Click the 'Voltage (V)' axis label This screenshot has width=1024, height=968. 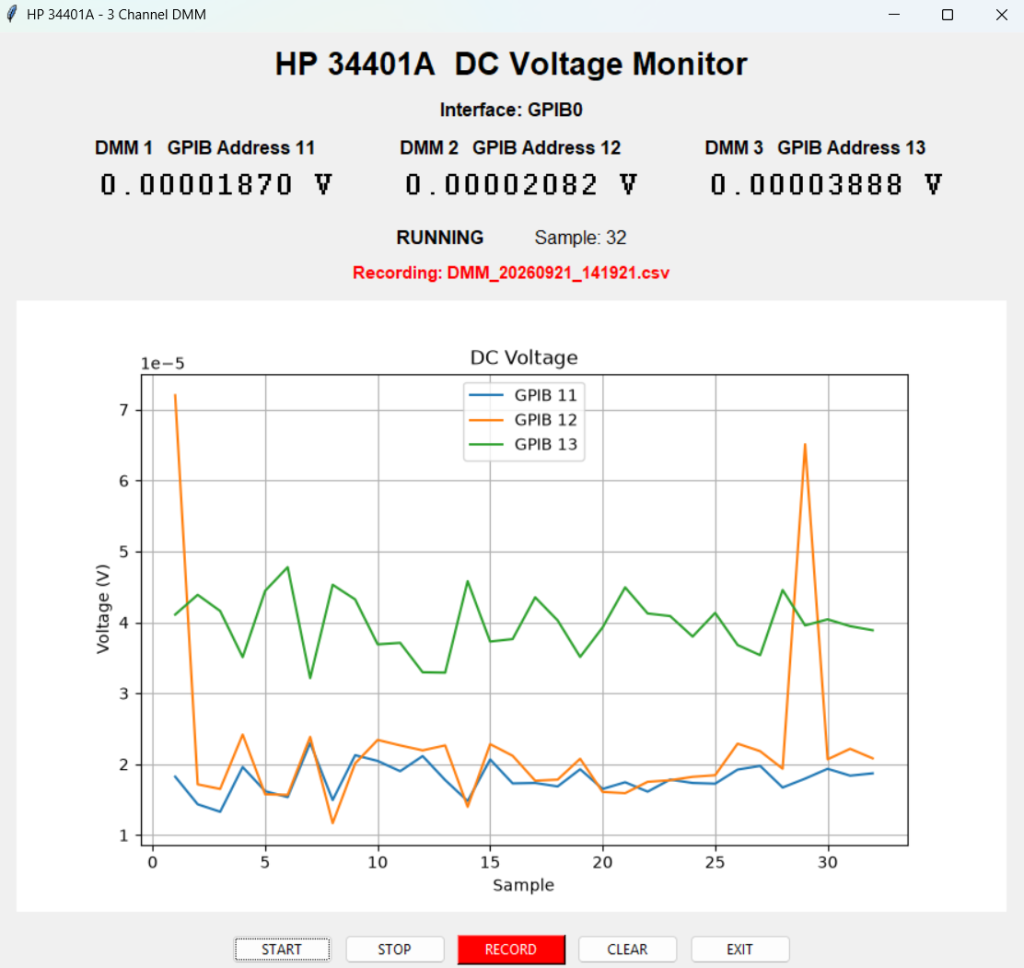point(103,609)
